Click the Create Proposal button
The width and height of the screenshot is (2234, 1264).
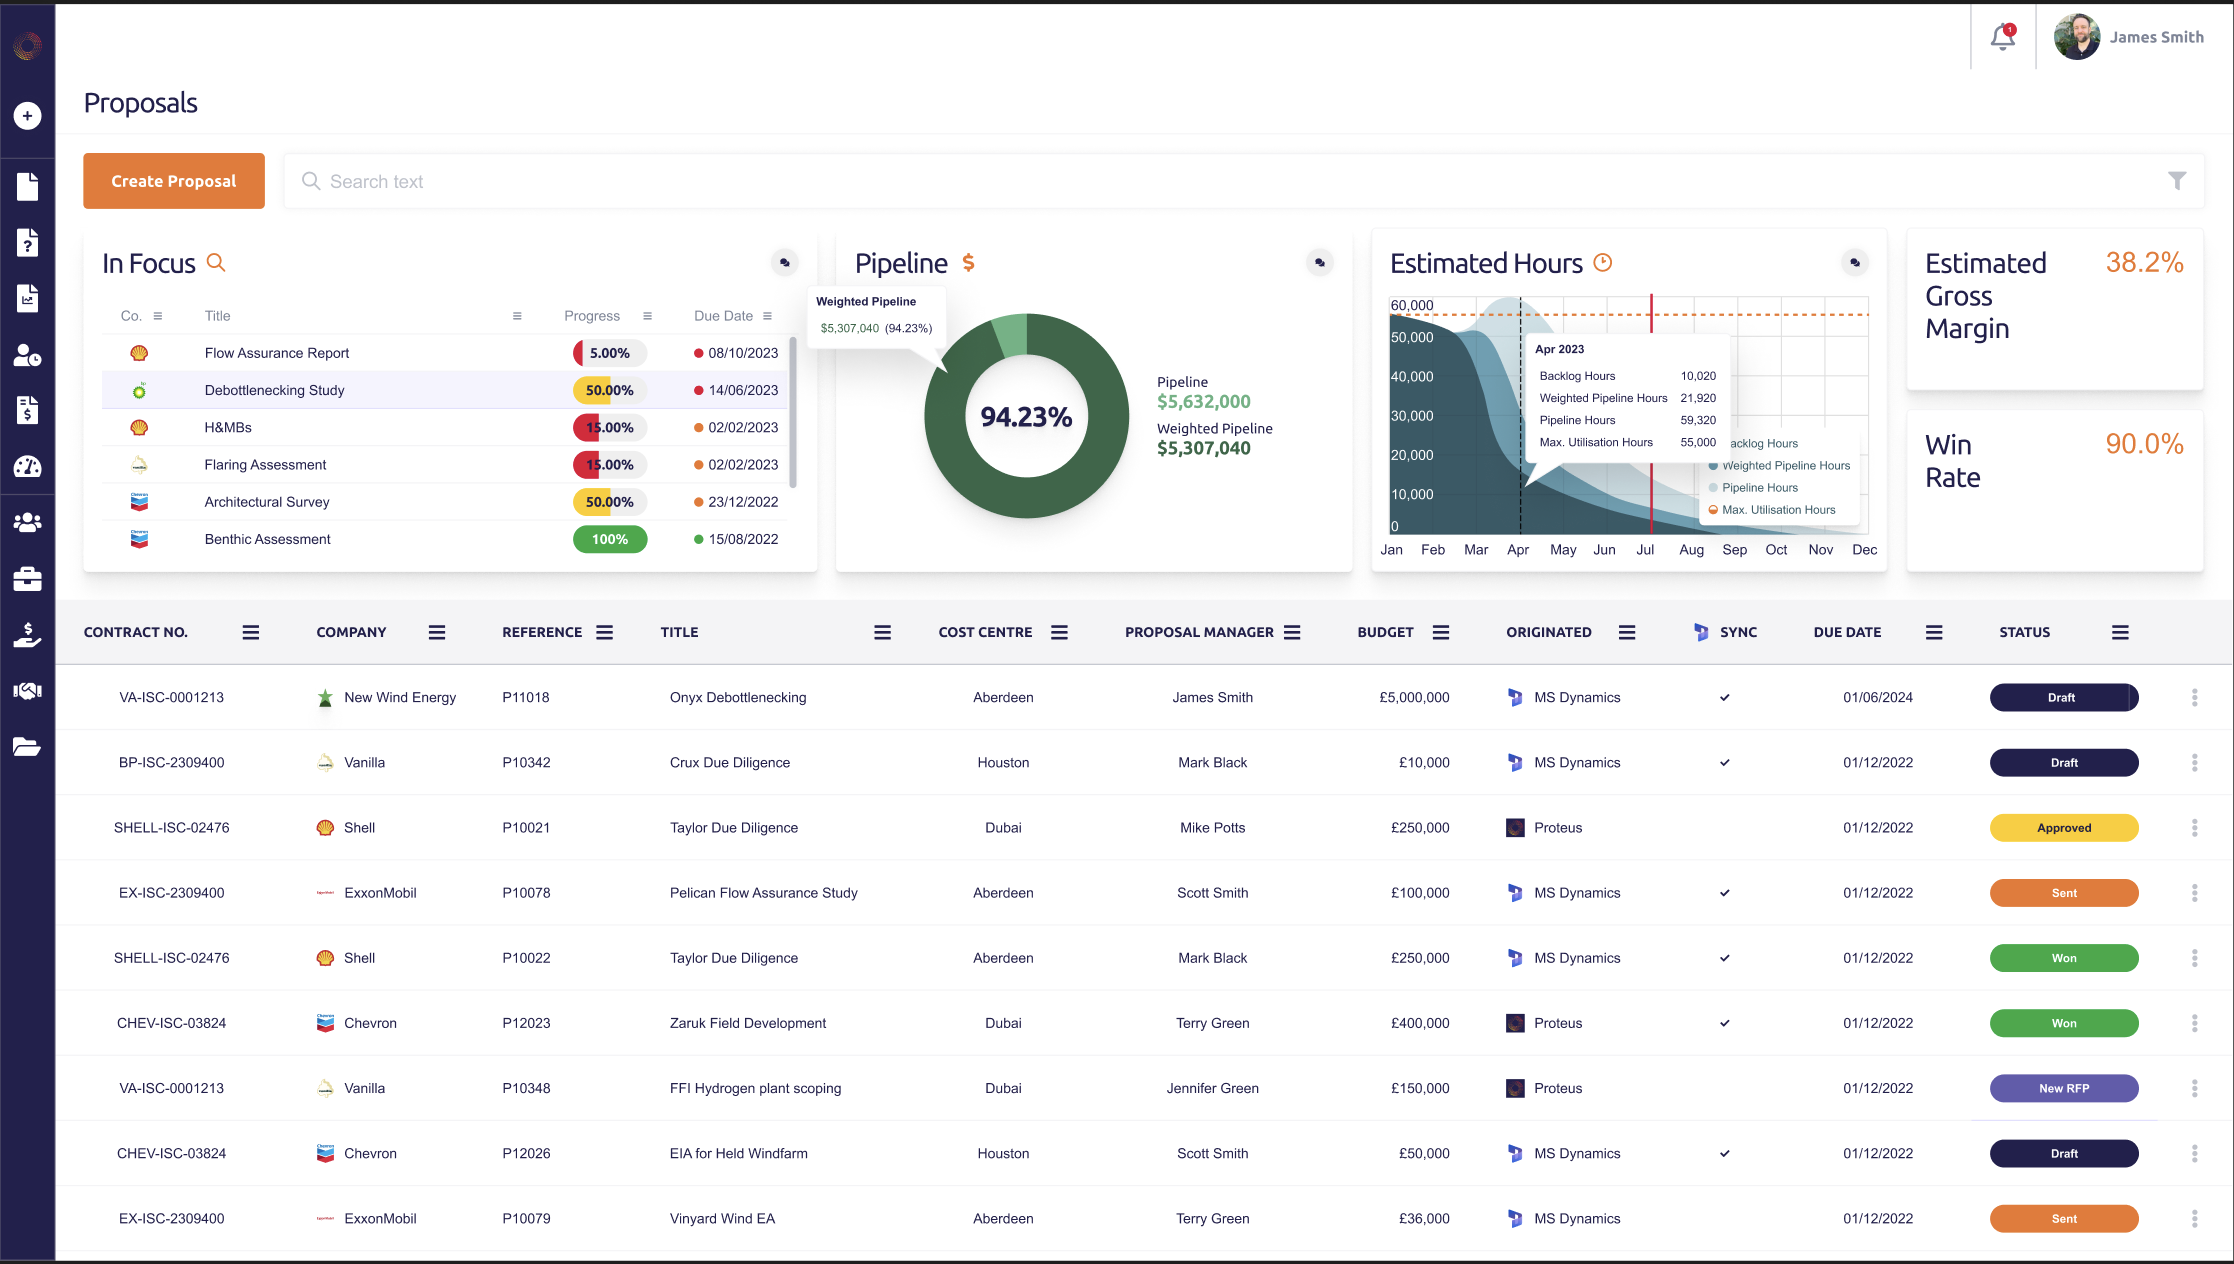pos(174,181)
